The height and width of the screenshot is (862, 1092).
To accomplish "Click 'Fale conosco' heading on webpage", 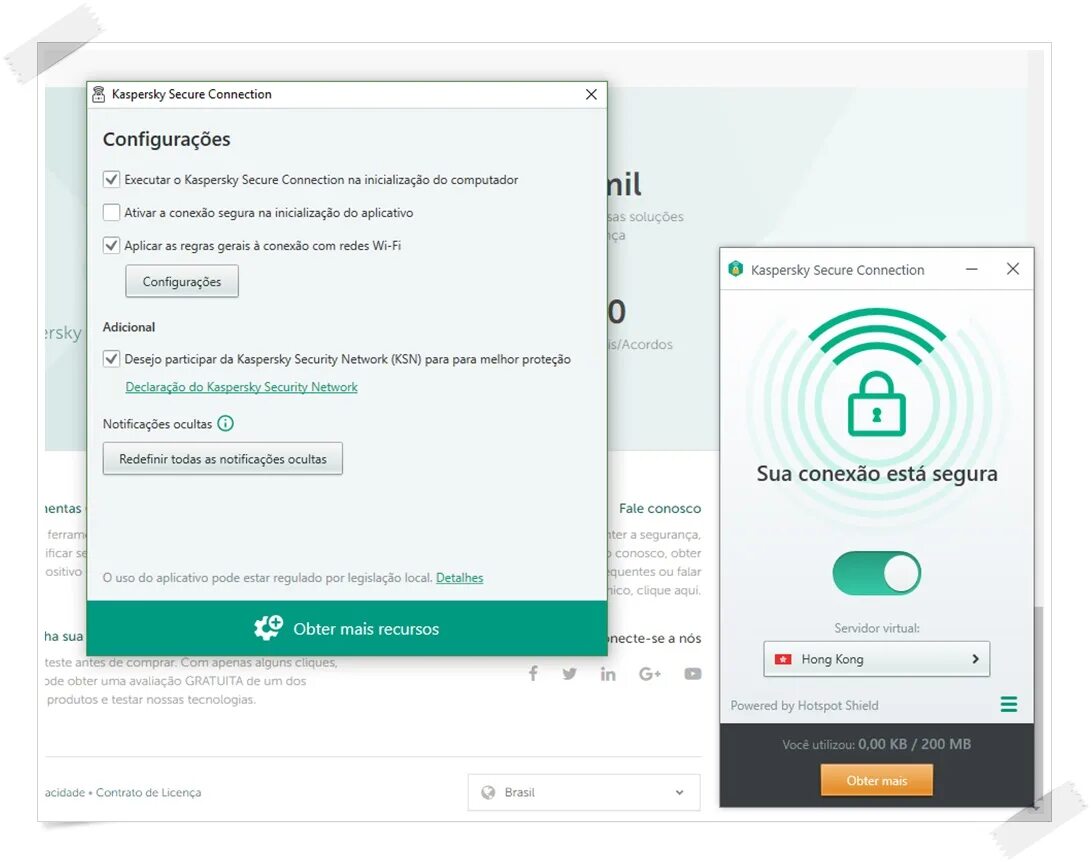I will click(660, 509).
